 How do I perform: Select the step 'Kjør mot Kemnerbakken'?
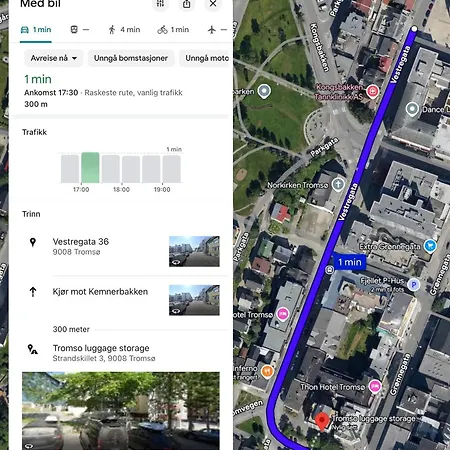[100, 292]
